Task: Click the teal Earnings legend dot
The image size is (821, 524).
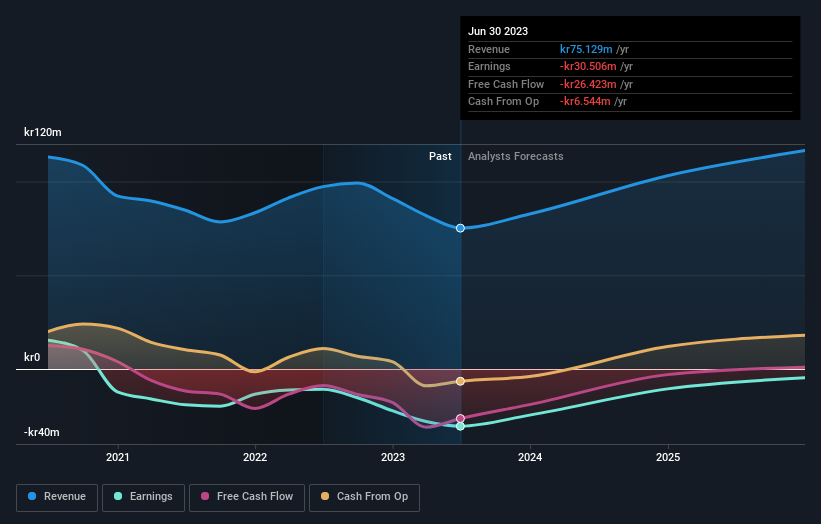Action: [x=118, y=496]
